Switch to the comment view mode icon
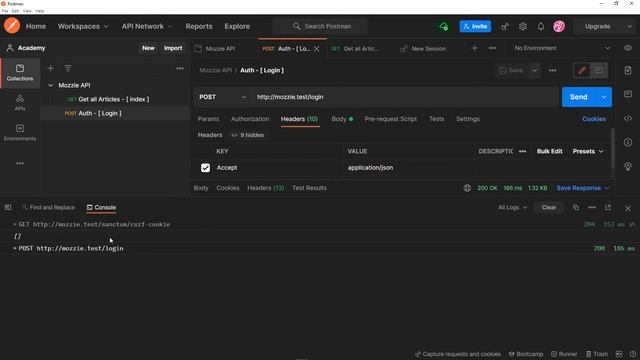640x360 pixels. pyautogui.click(x=599, y=70)
